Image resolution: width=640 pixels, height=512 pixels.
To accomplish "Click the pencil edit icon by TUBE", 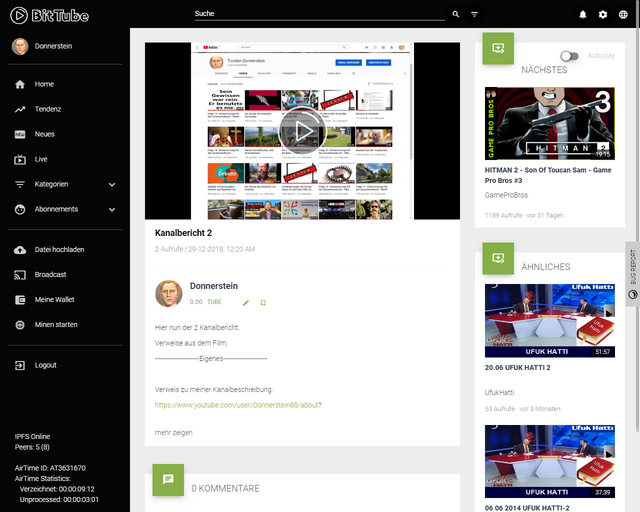I will [x=246, y=303].
